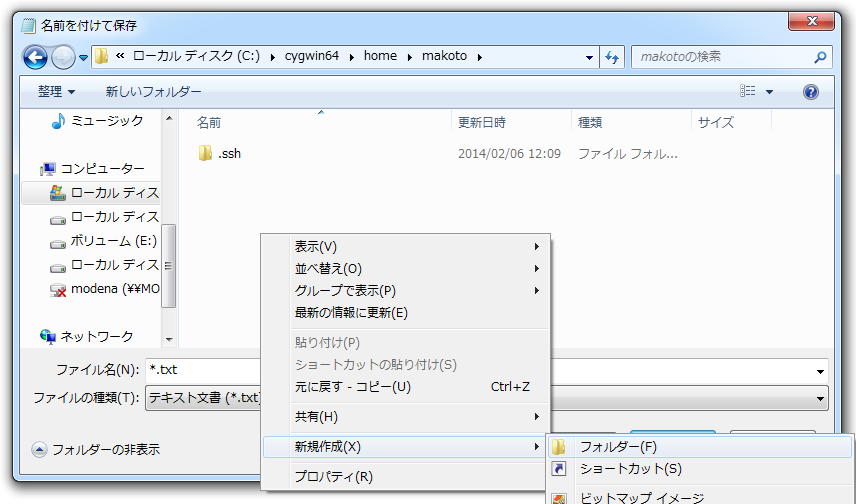Click the refresh icon beside address bar
The width and height of the screenshot is (856, 504).
[x=612, y=57]
